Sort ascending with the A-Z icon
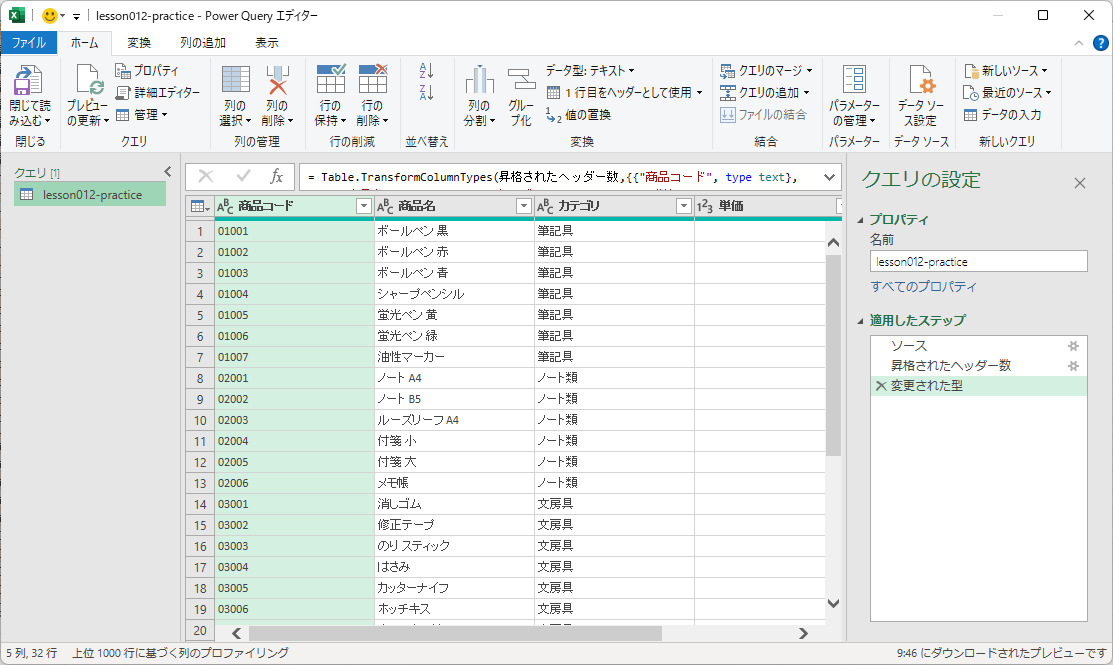This screenshot has width=1113, height=665. (426, 70)
